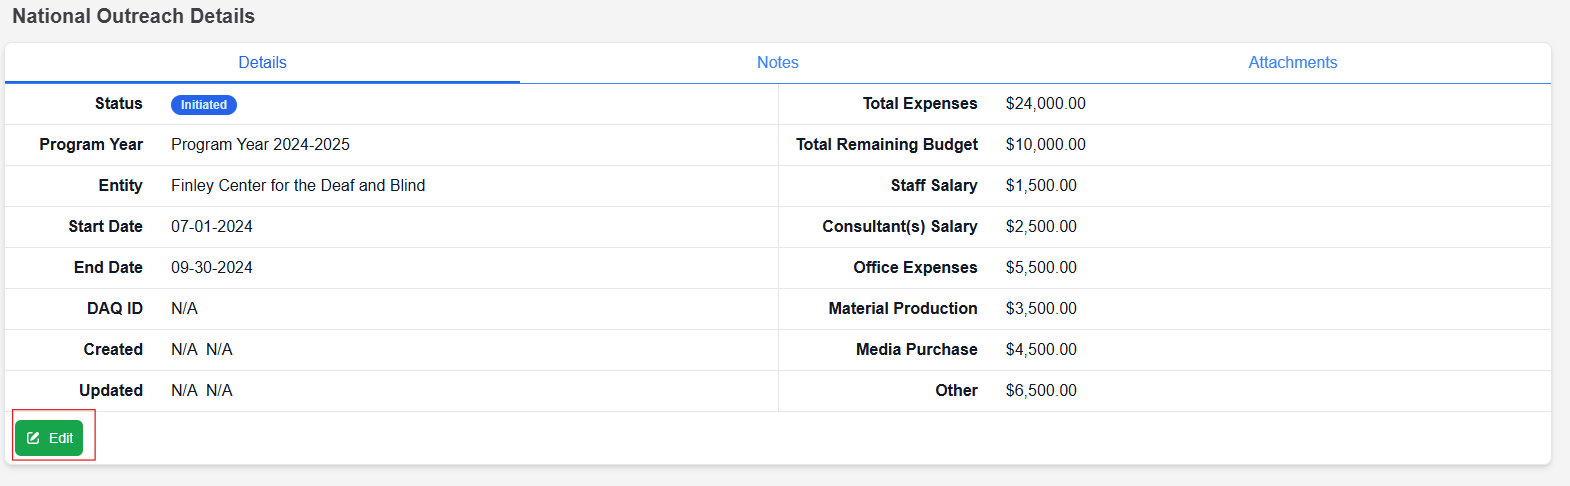Click the Office Expenses amount $5,500.00
1570x486 pixels.
[x=1041, y=267]
